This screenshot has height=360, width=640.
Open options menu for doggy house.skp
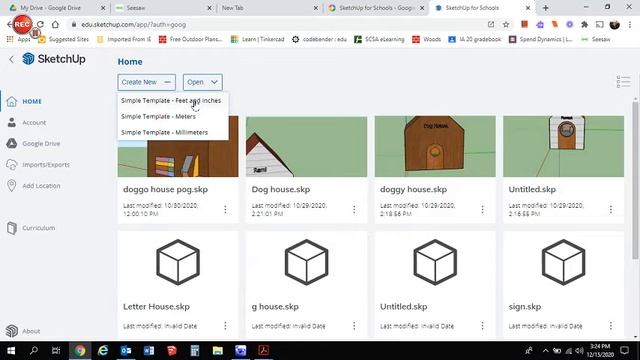[x=482, y=209]
